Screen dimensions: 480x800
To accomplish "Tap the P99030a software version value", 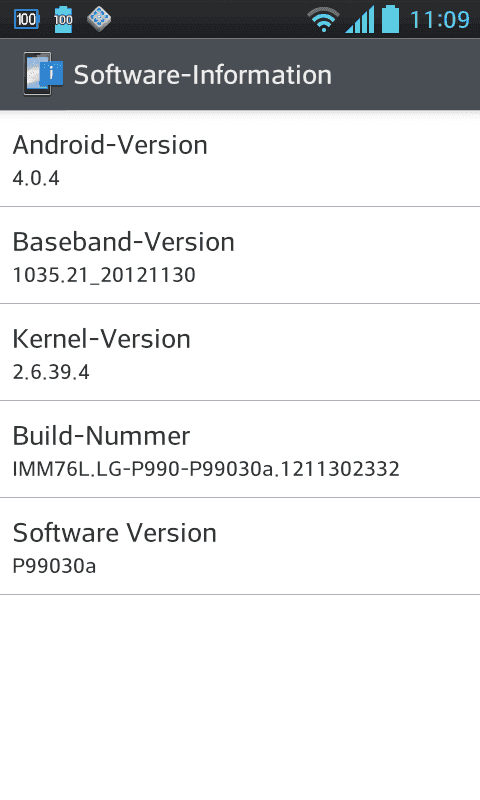I will click(54, 566).
